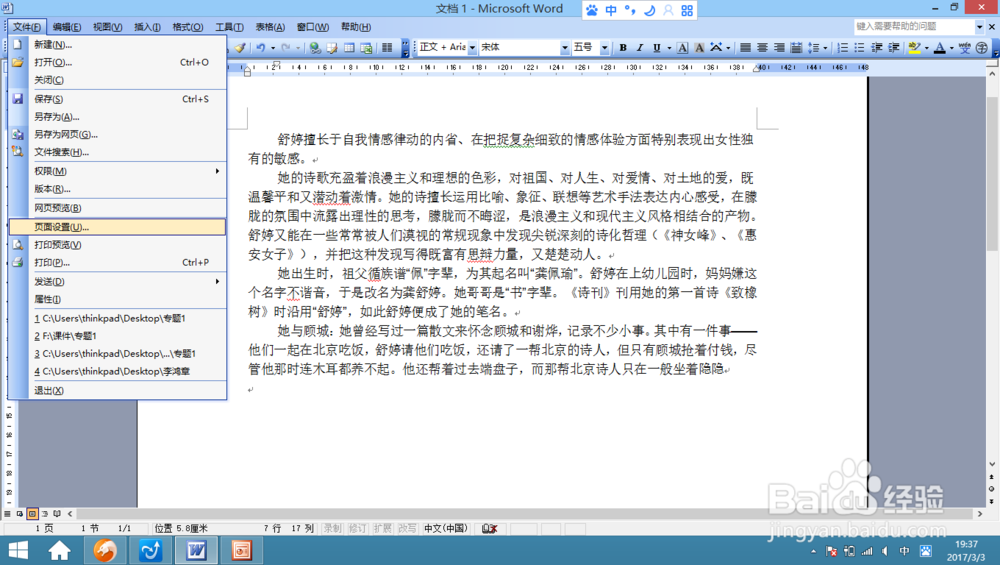The image size is (1000, 565).
Task: Toggle 扩展 extend selection indicator
Action: 382,529
